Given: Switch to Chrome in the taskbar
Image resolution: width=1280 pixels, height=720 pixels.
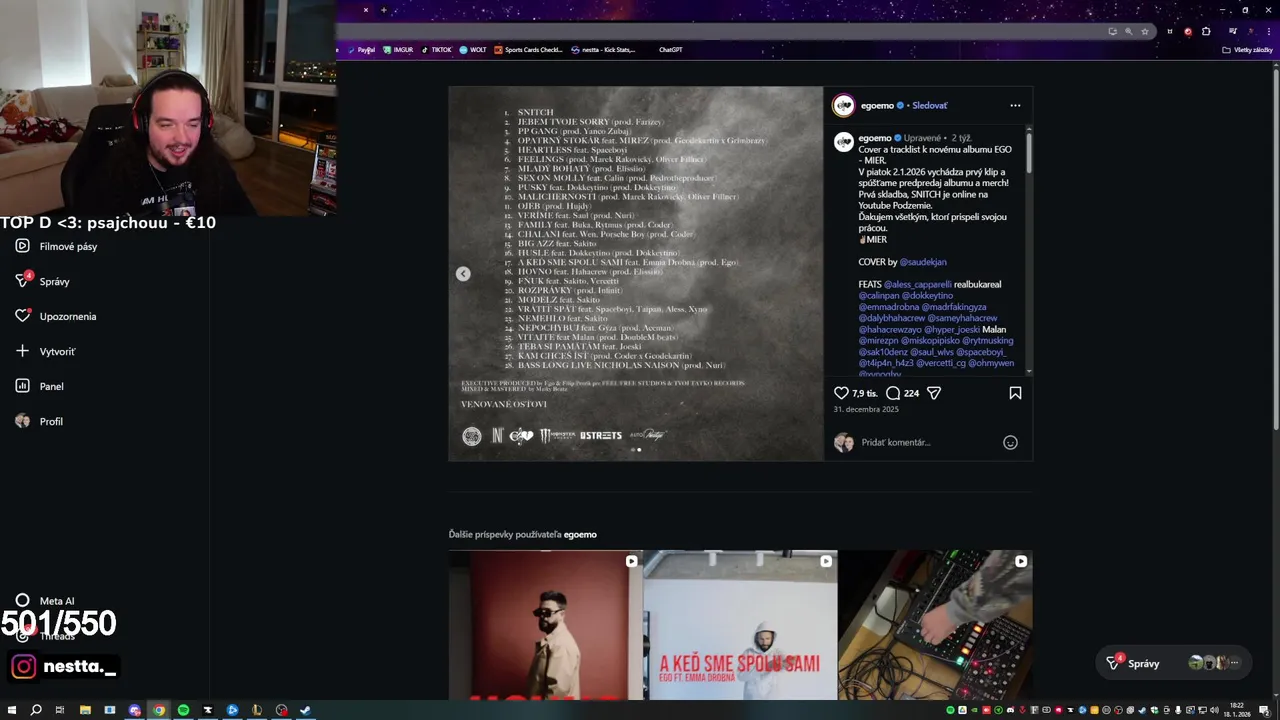Looking at the screenshot, I should pos(159,710).
